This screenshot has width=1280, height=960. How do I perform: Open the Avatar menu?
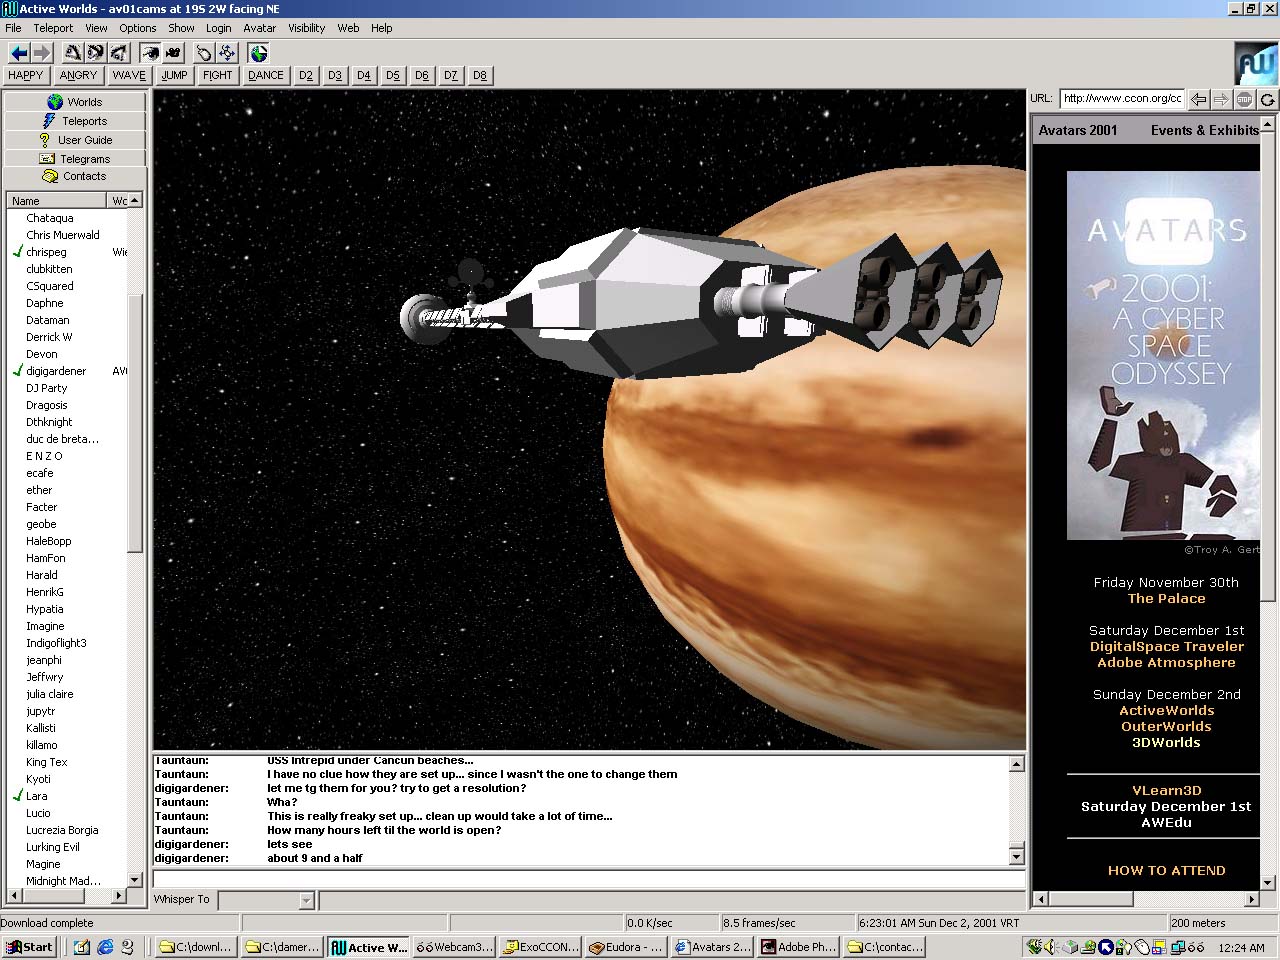[259, 28]
